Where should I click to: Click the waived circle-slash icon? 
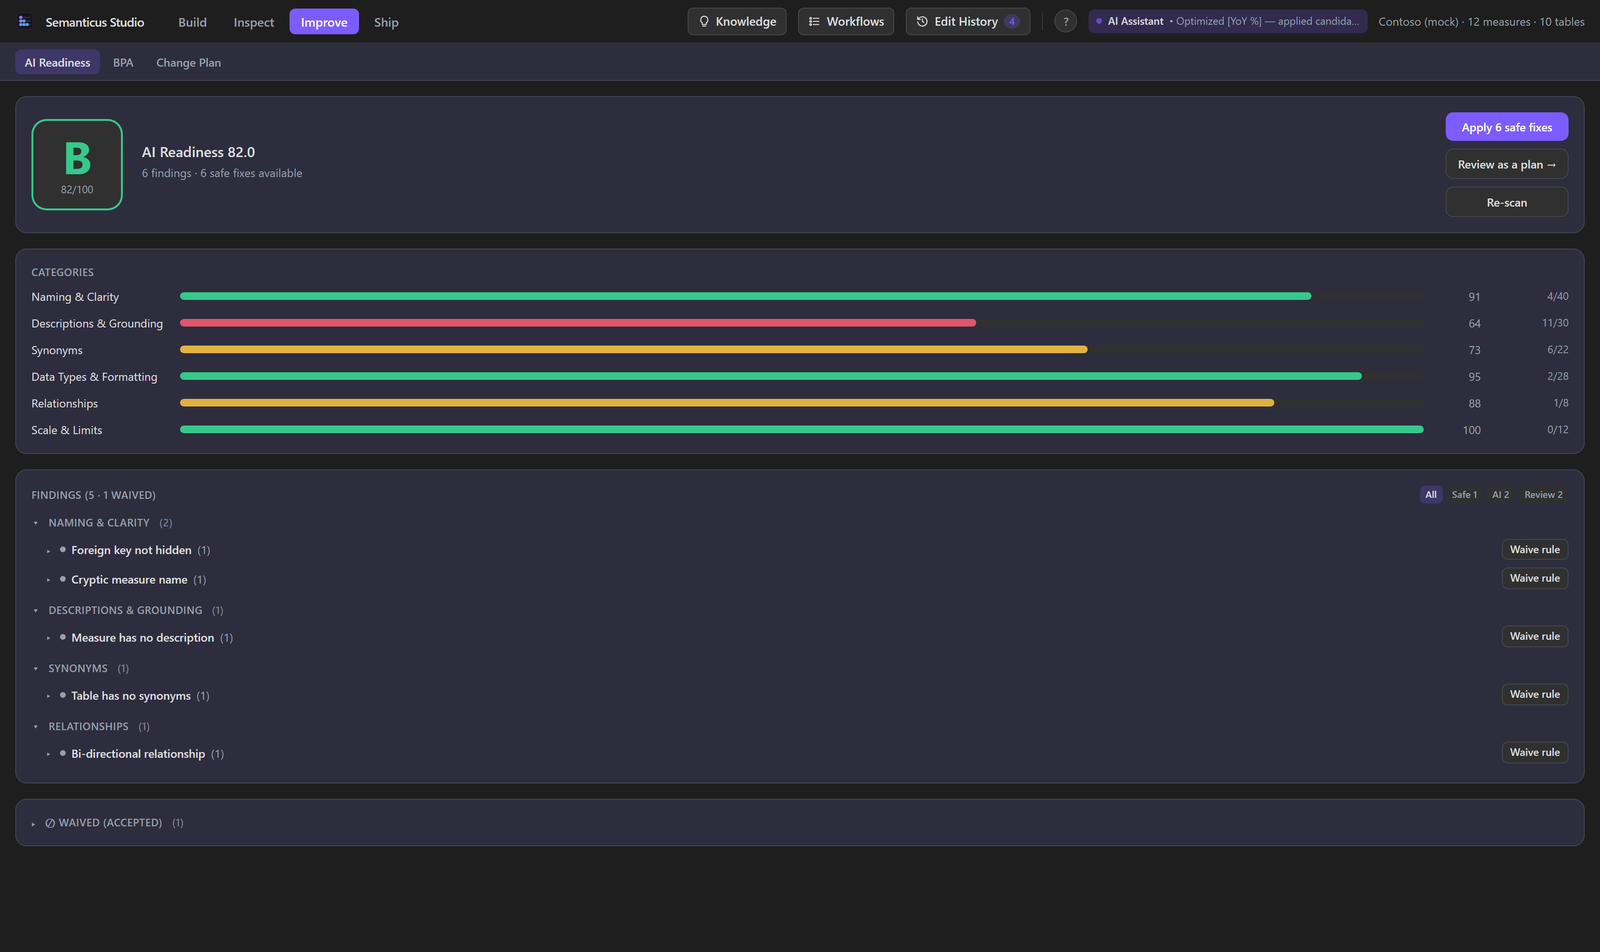[x=50, y=823]
